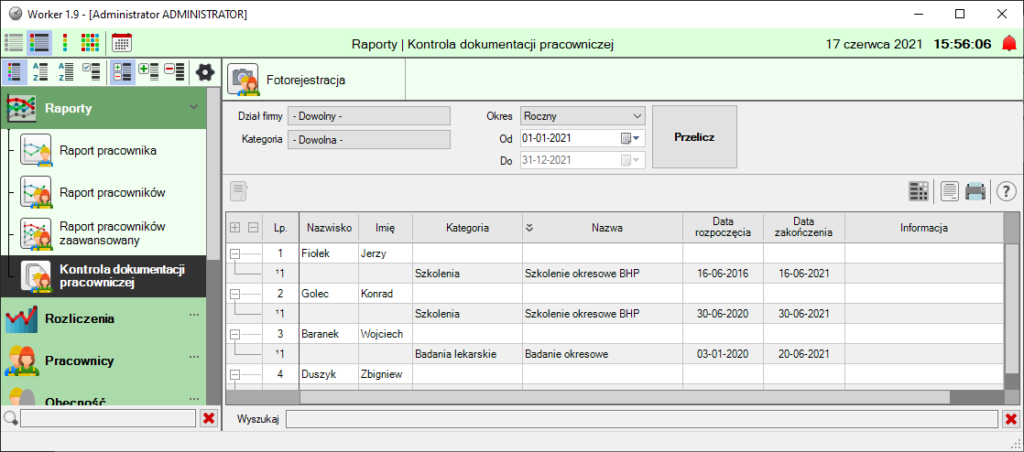Screen dimensions: 1024x452
Task: Switch to single column colored dots view
Action: (x=65, y=43)
